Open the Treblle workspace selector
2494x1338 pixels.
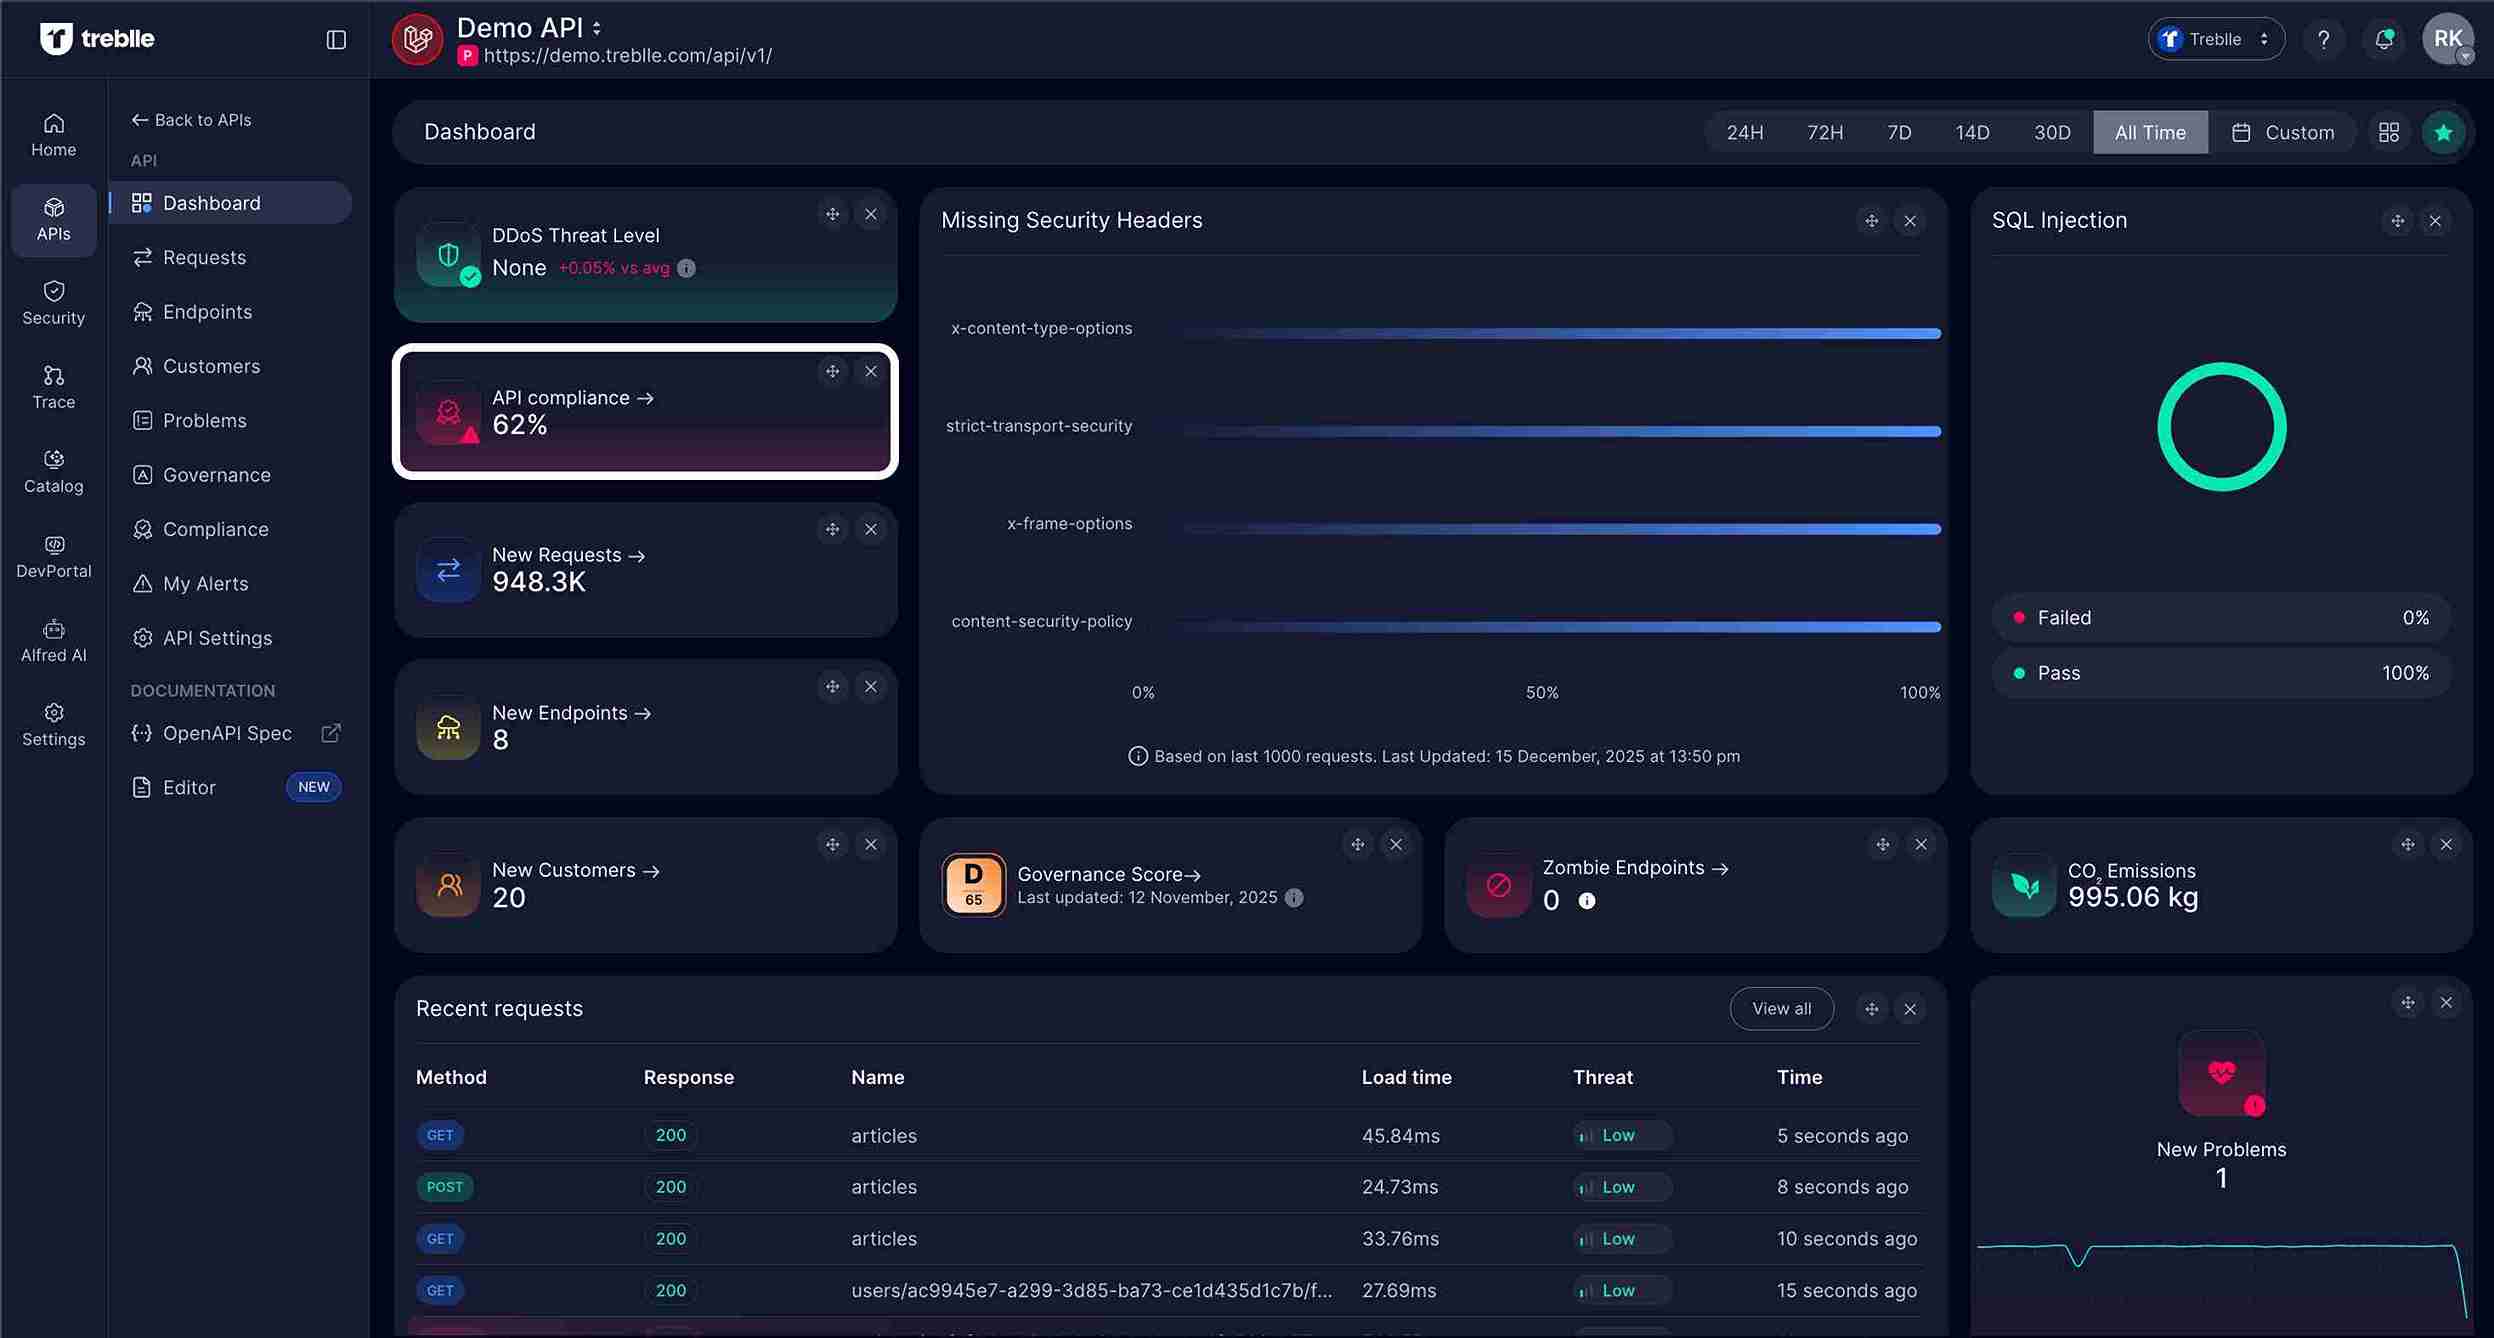2214,38
